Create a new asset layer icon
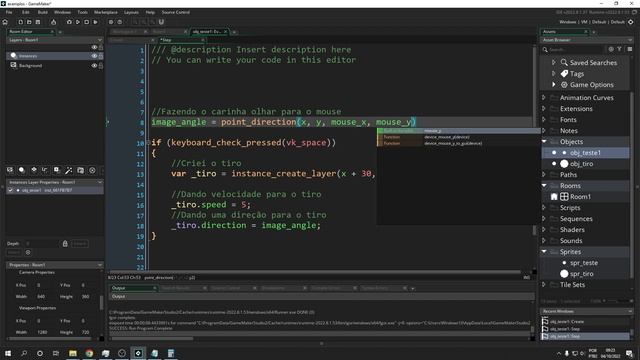Image resolution: width=640 pixels, height=360 pixels. [57, 170]
